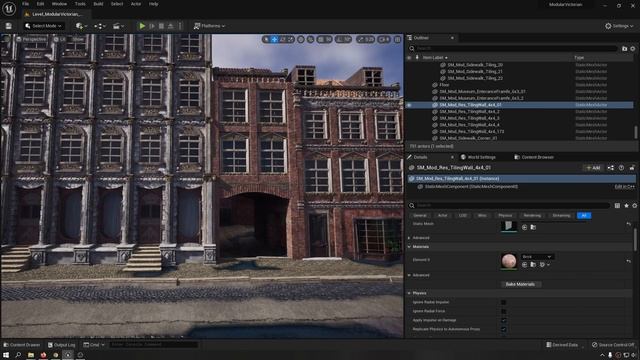Open the Window menu
640x360 pixels.
pyautogui.click(x=59, y=4)
